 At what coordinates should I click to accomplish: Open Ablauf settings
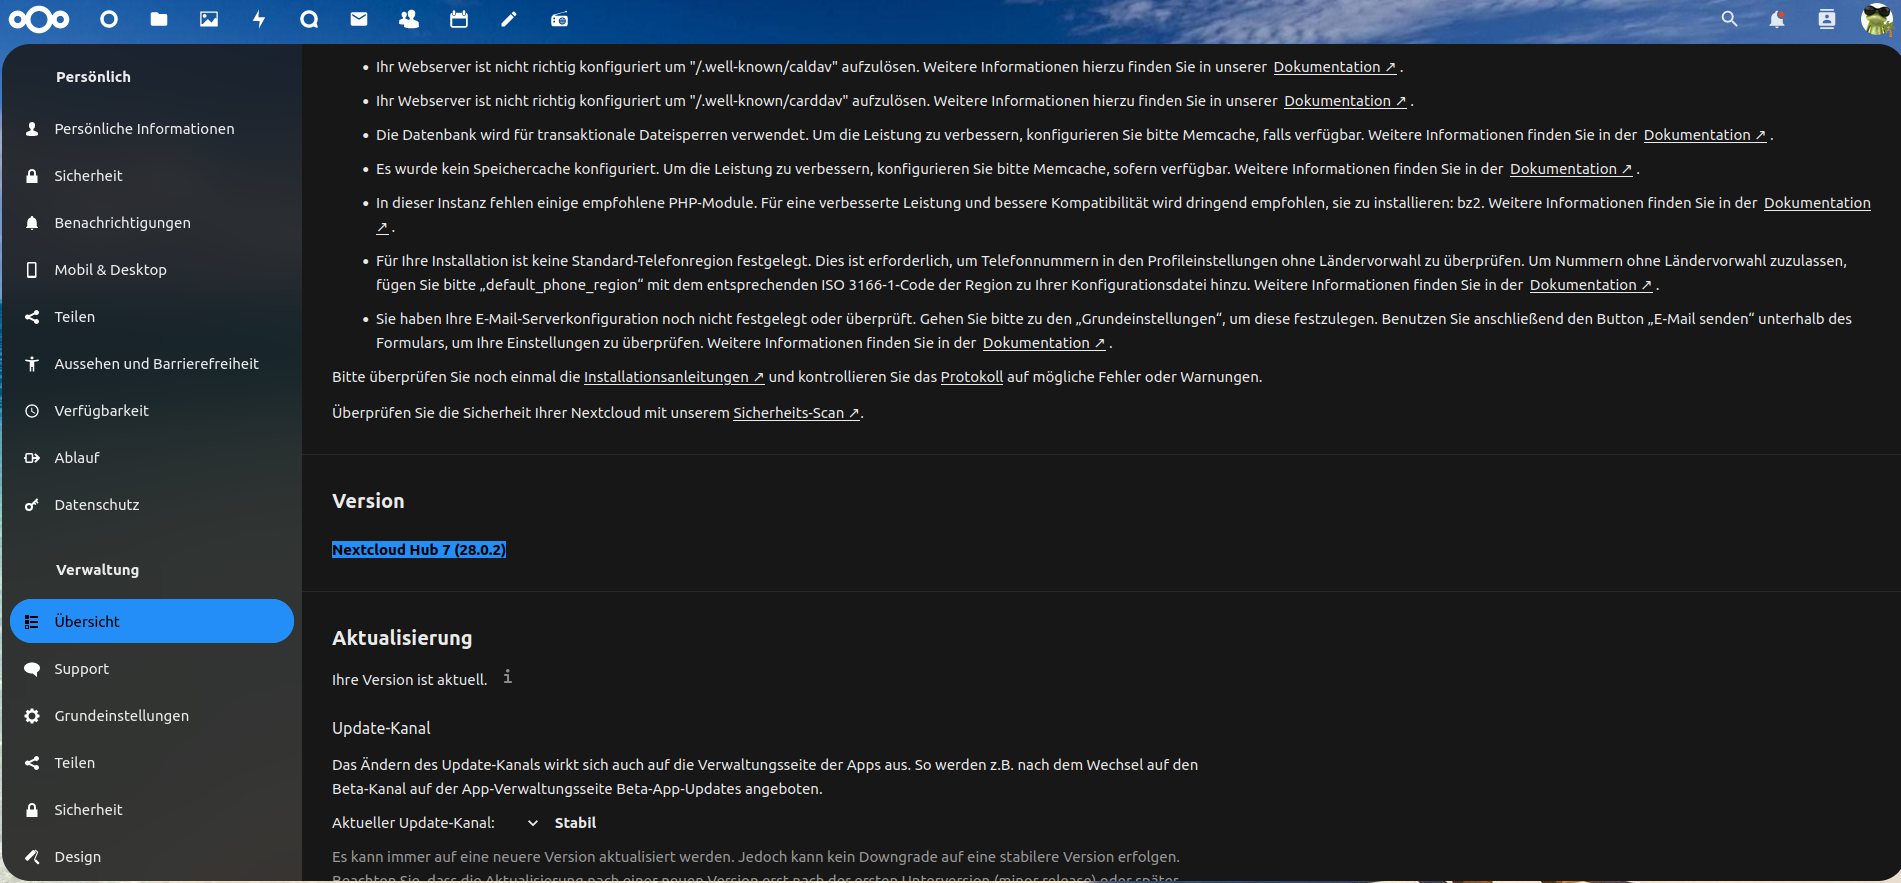[152, 458]
